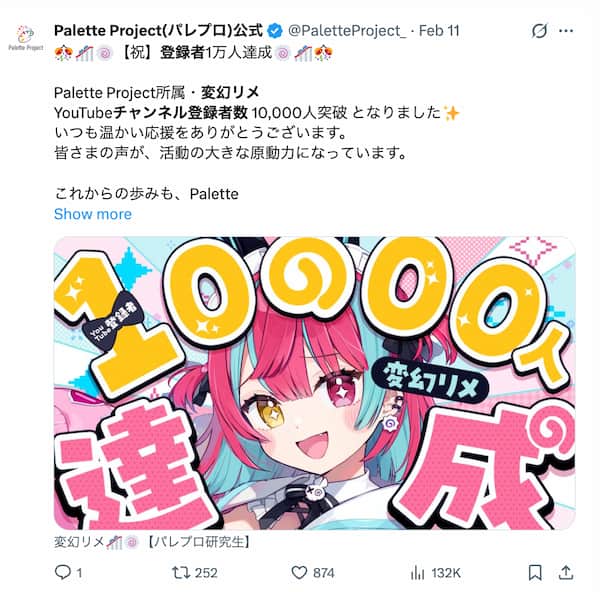Image resolution: width=600 pixels, height=592 pixels.
Task: Open the @PaletteProject_ handle link
Action: [347, 31]
